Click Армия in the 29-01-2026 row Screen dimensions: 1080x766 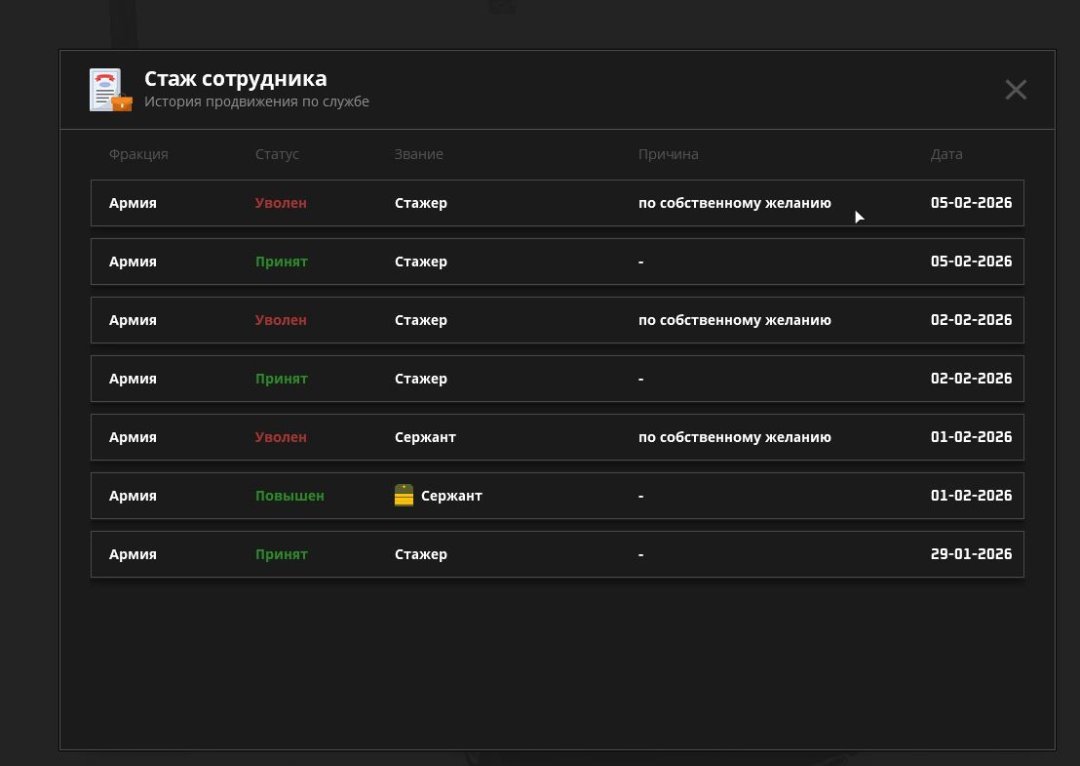(132, 554)
